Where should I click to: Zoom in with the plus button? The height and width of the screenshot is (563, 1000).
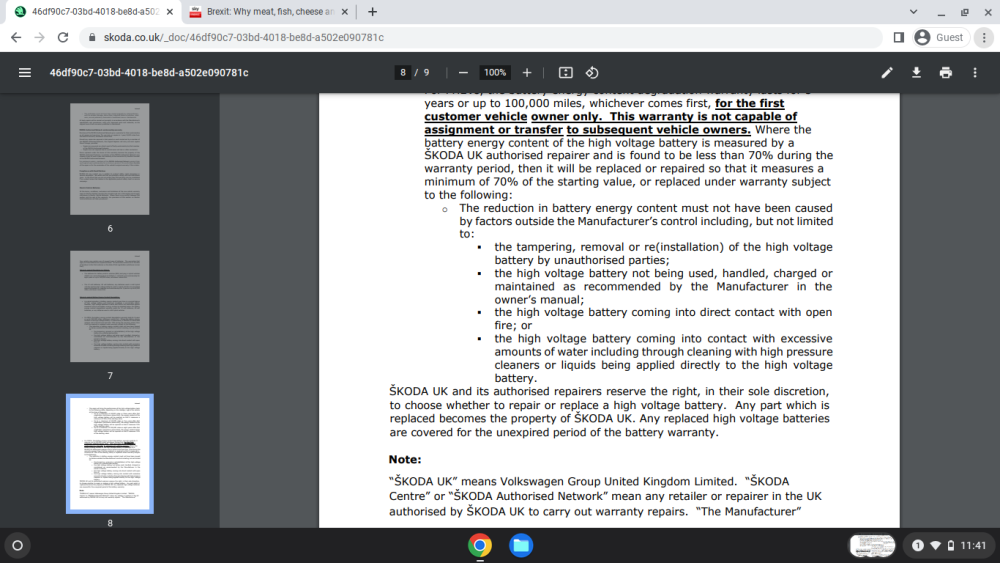(x=527, y=73)
